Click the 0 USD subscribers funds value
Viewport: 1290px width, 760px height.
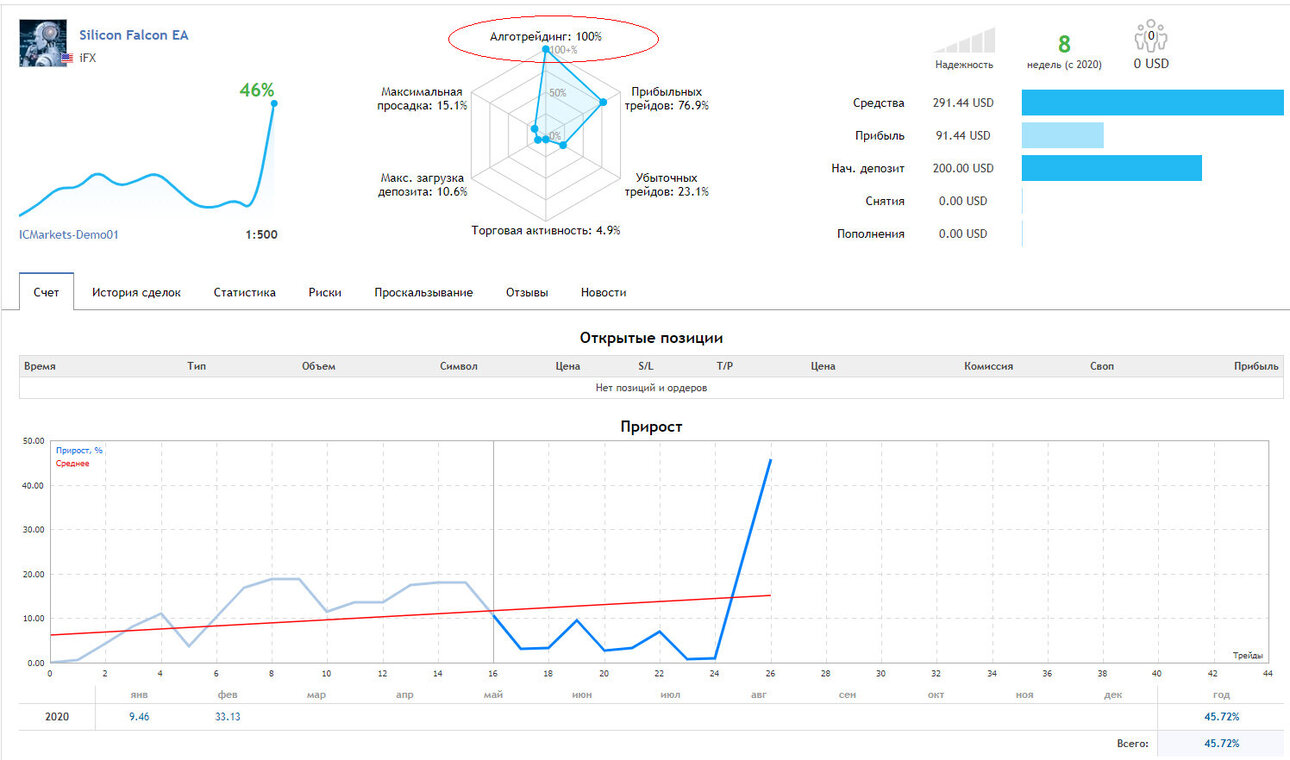click(x=1151, y=64)
